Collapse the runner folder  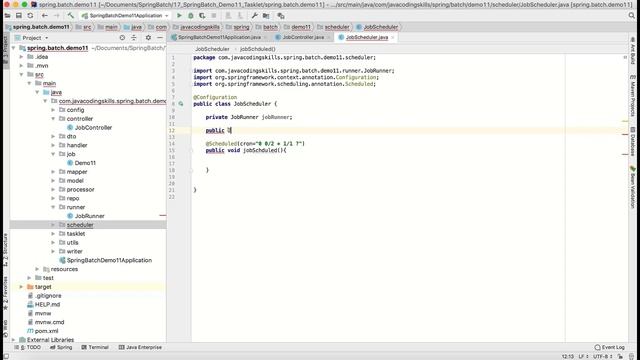[53, 207]
